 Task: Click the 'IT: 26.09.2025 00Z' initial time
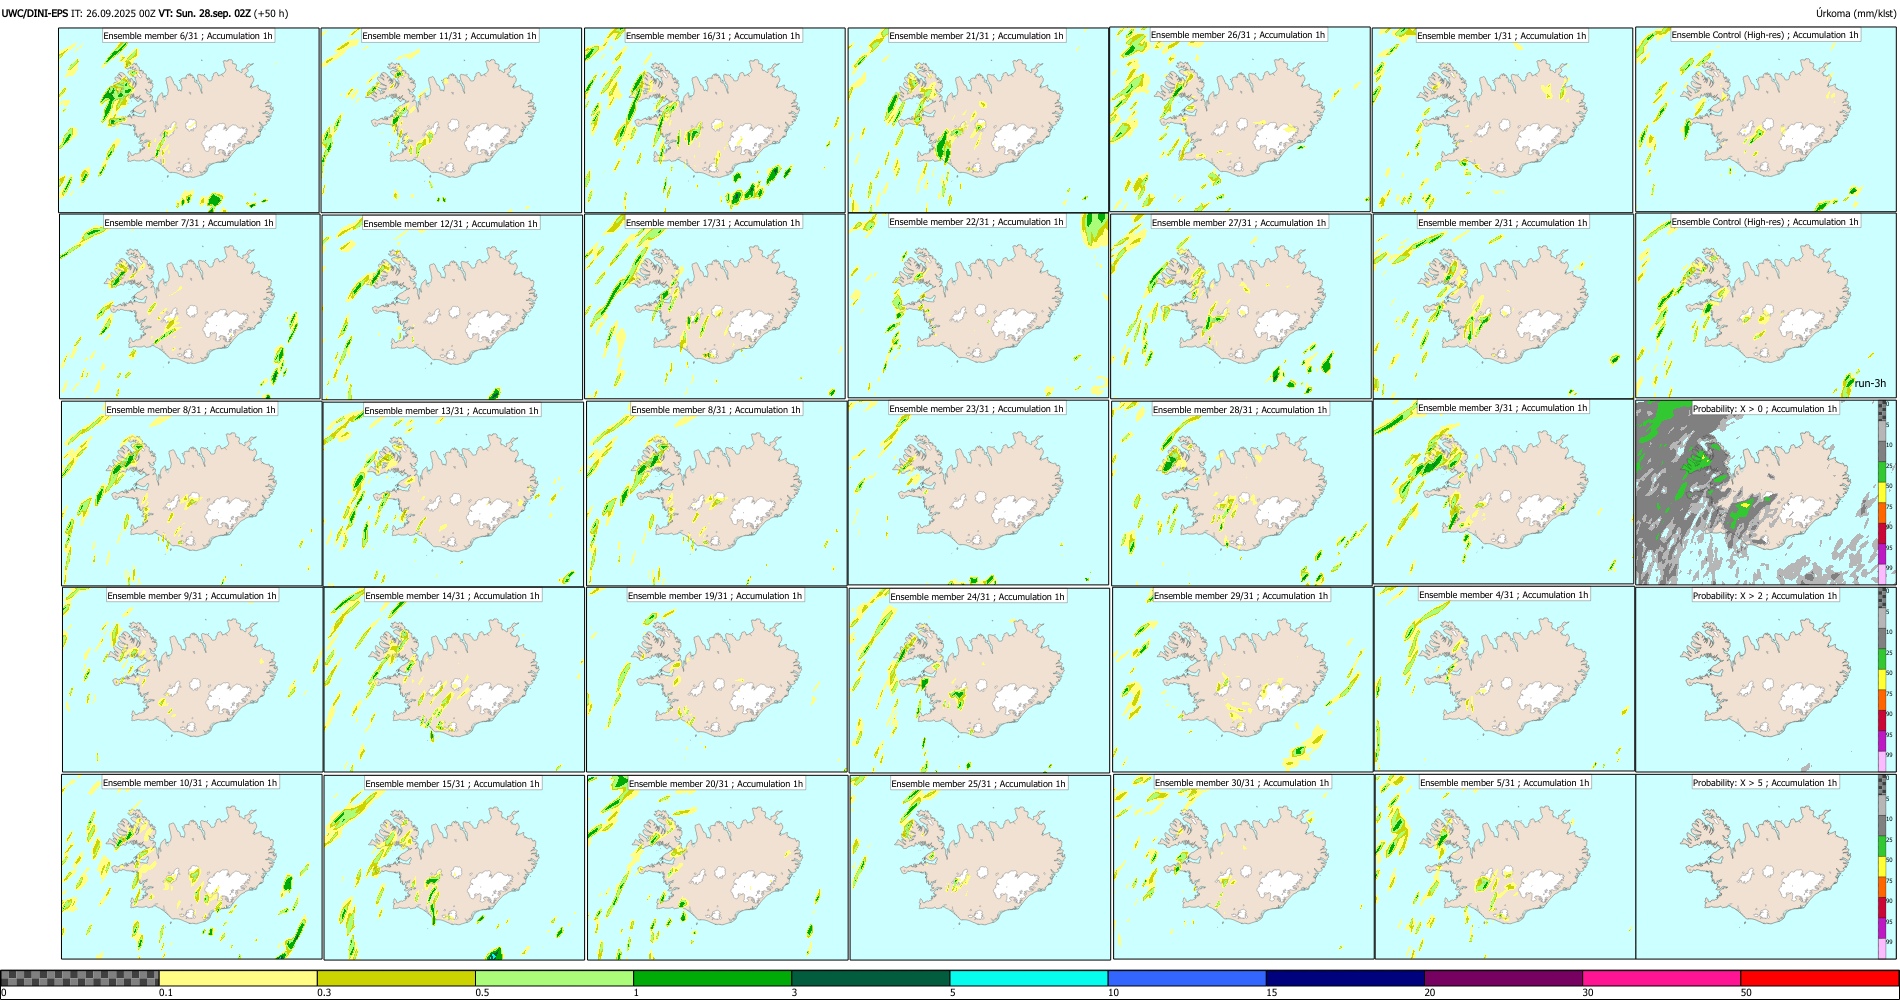tap(113, 13)
